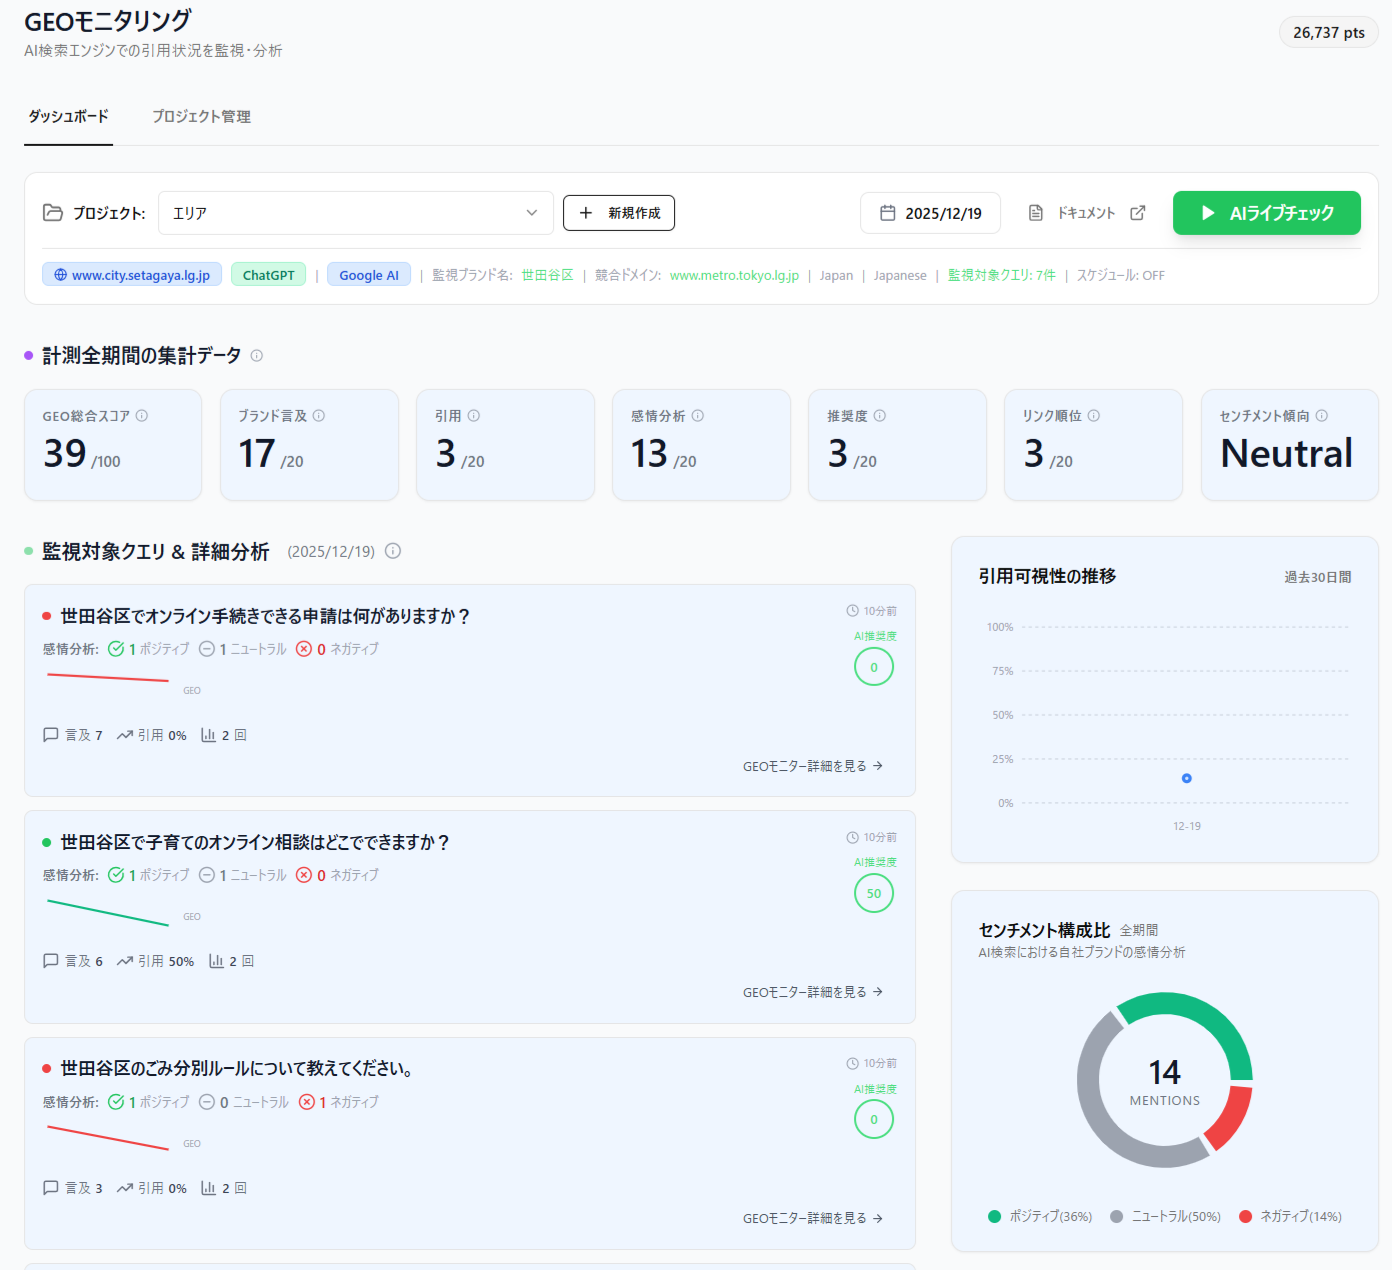This screenshot has height=1270, width=1392.
Task: Open the 2025/12/19 date picker
Action: tap(930, 213)
